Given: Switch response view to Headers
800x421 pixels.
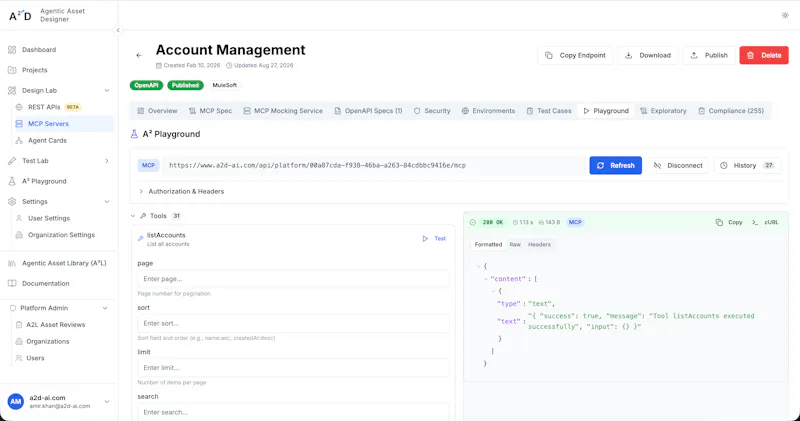Looking at the screenshot, I should pyautogui.click(x=539, y=244).
